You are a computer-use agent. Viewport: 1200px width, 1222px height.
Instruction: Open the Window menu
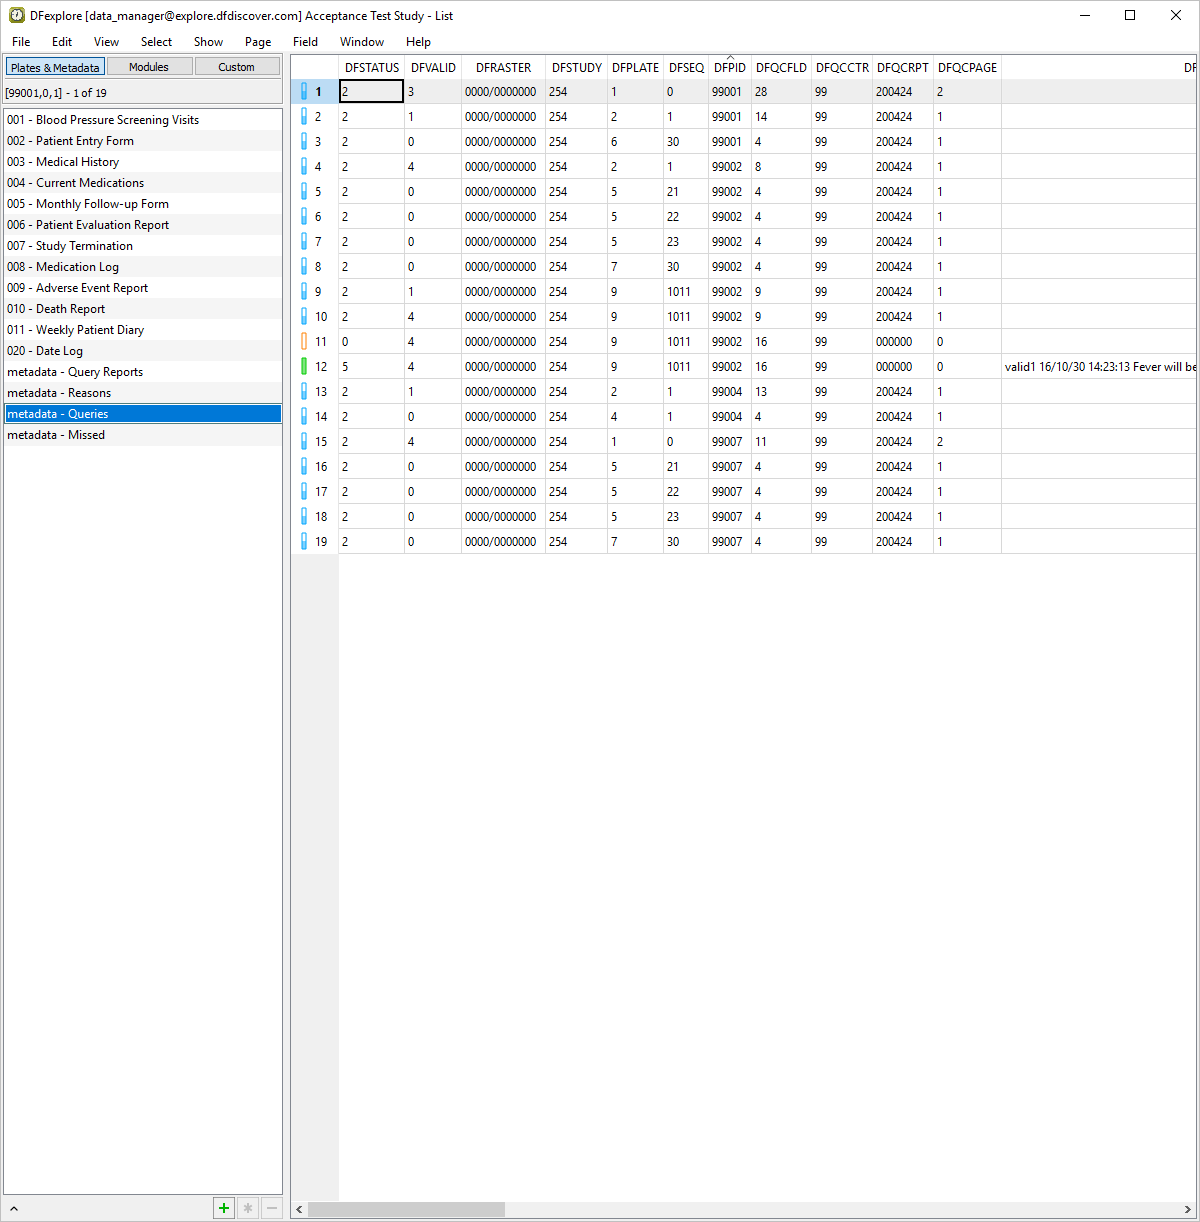361,42
